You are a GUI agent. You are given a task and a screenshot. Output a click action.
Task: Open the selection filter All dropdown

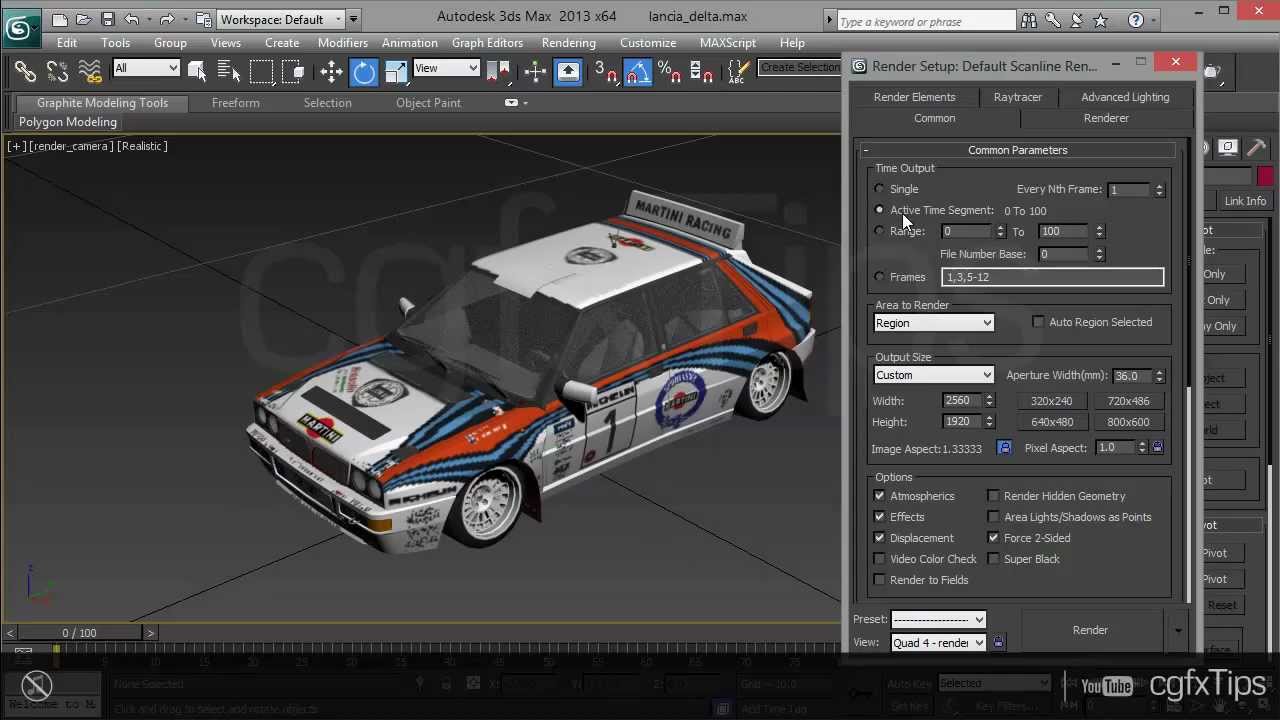146,68
